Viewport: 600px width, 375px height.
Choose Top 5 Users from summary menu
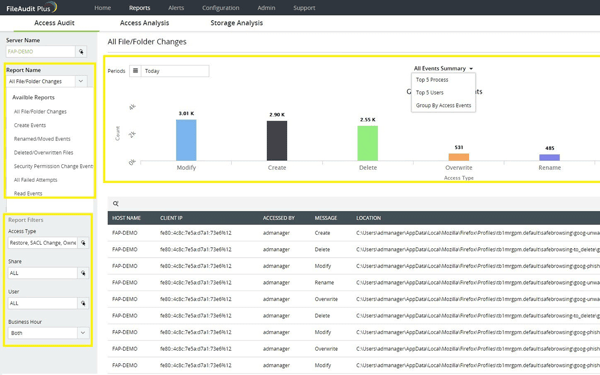point(429,93)
